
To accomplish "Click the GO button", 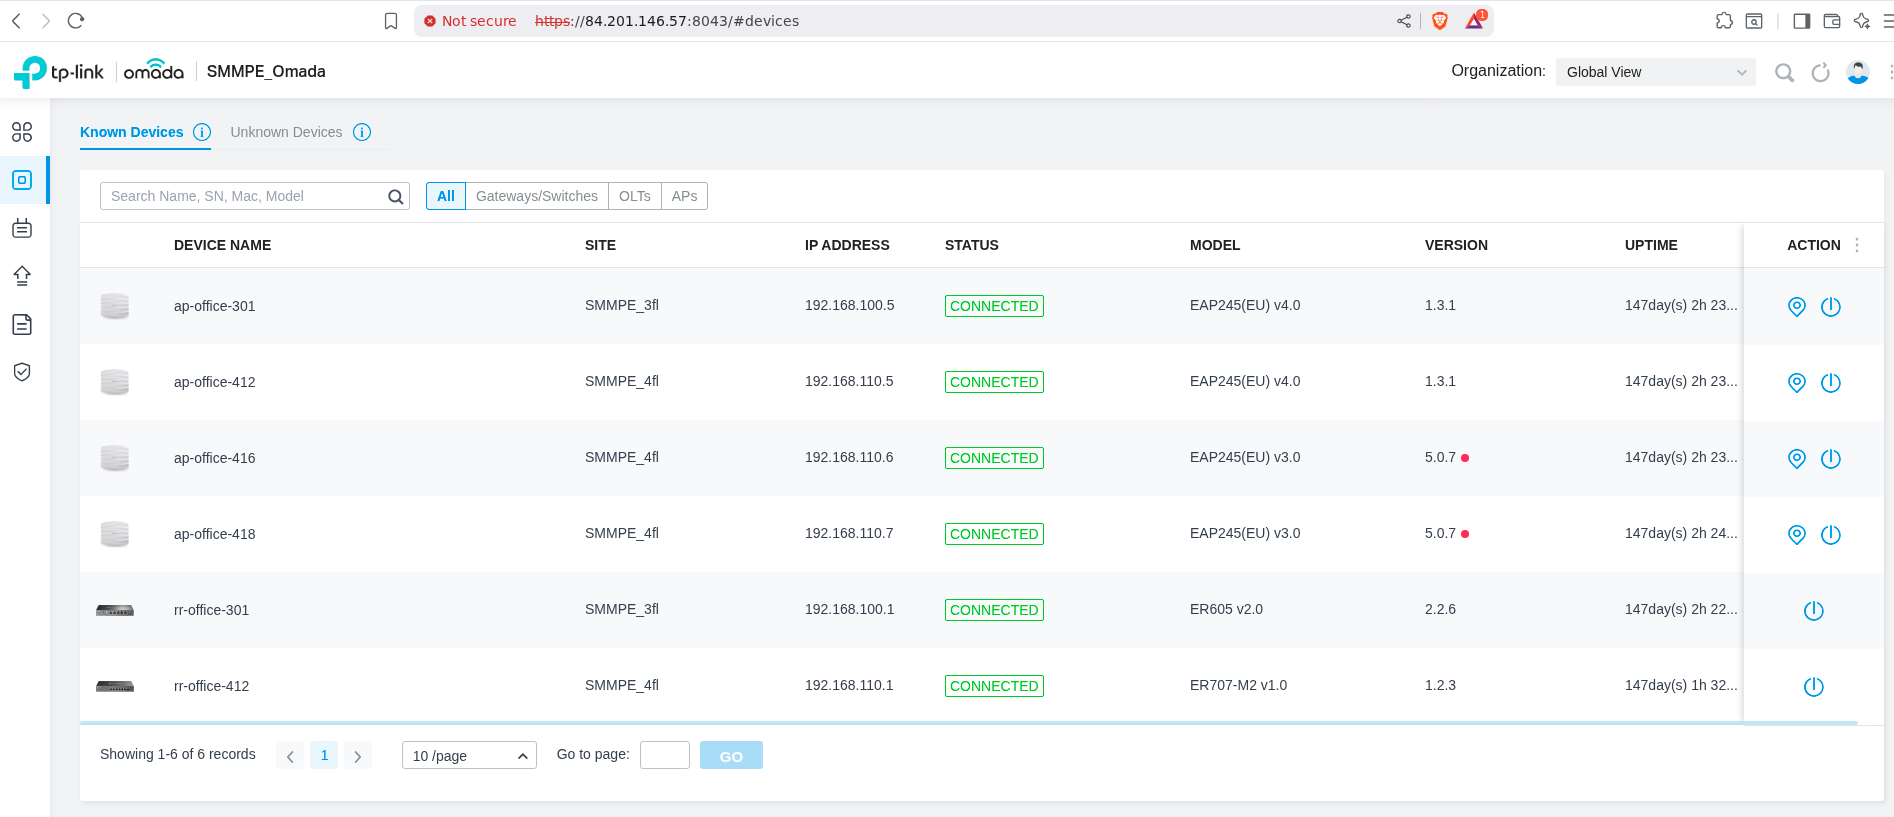I will 731,756.
